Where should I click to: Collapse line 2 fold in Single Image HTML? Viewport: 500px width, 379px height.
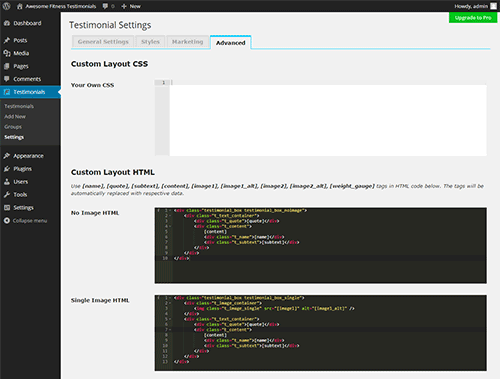pos(170,303)
